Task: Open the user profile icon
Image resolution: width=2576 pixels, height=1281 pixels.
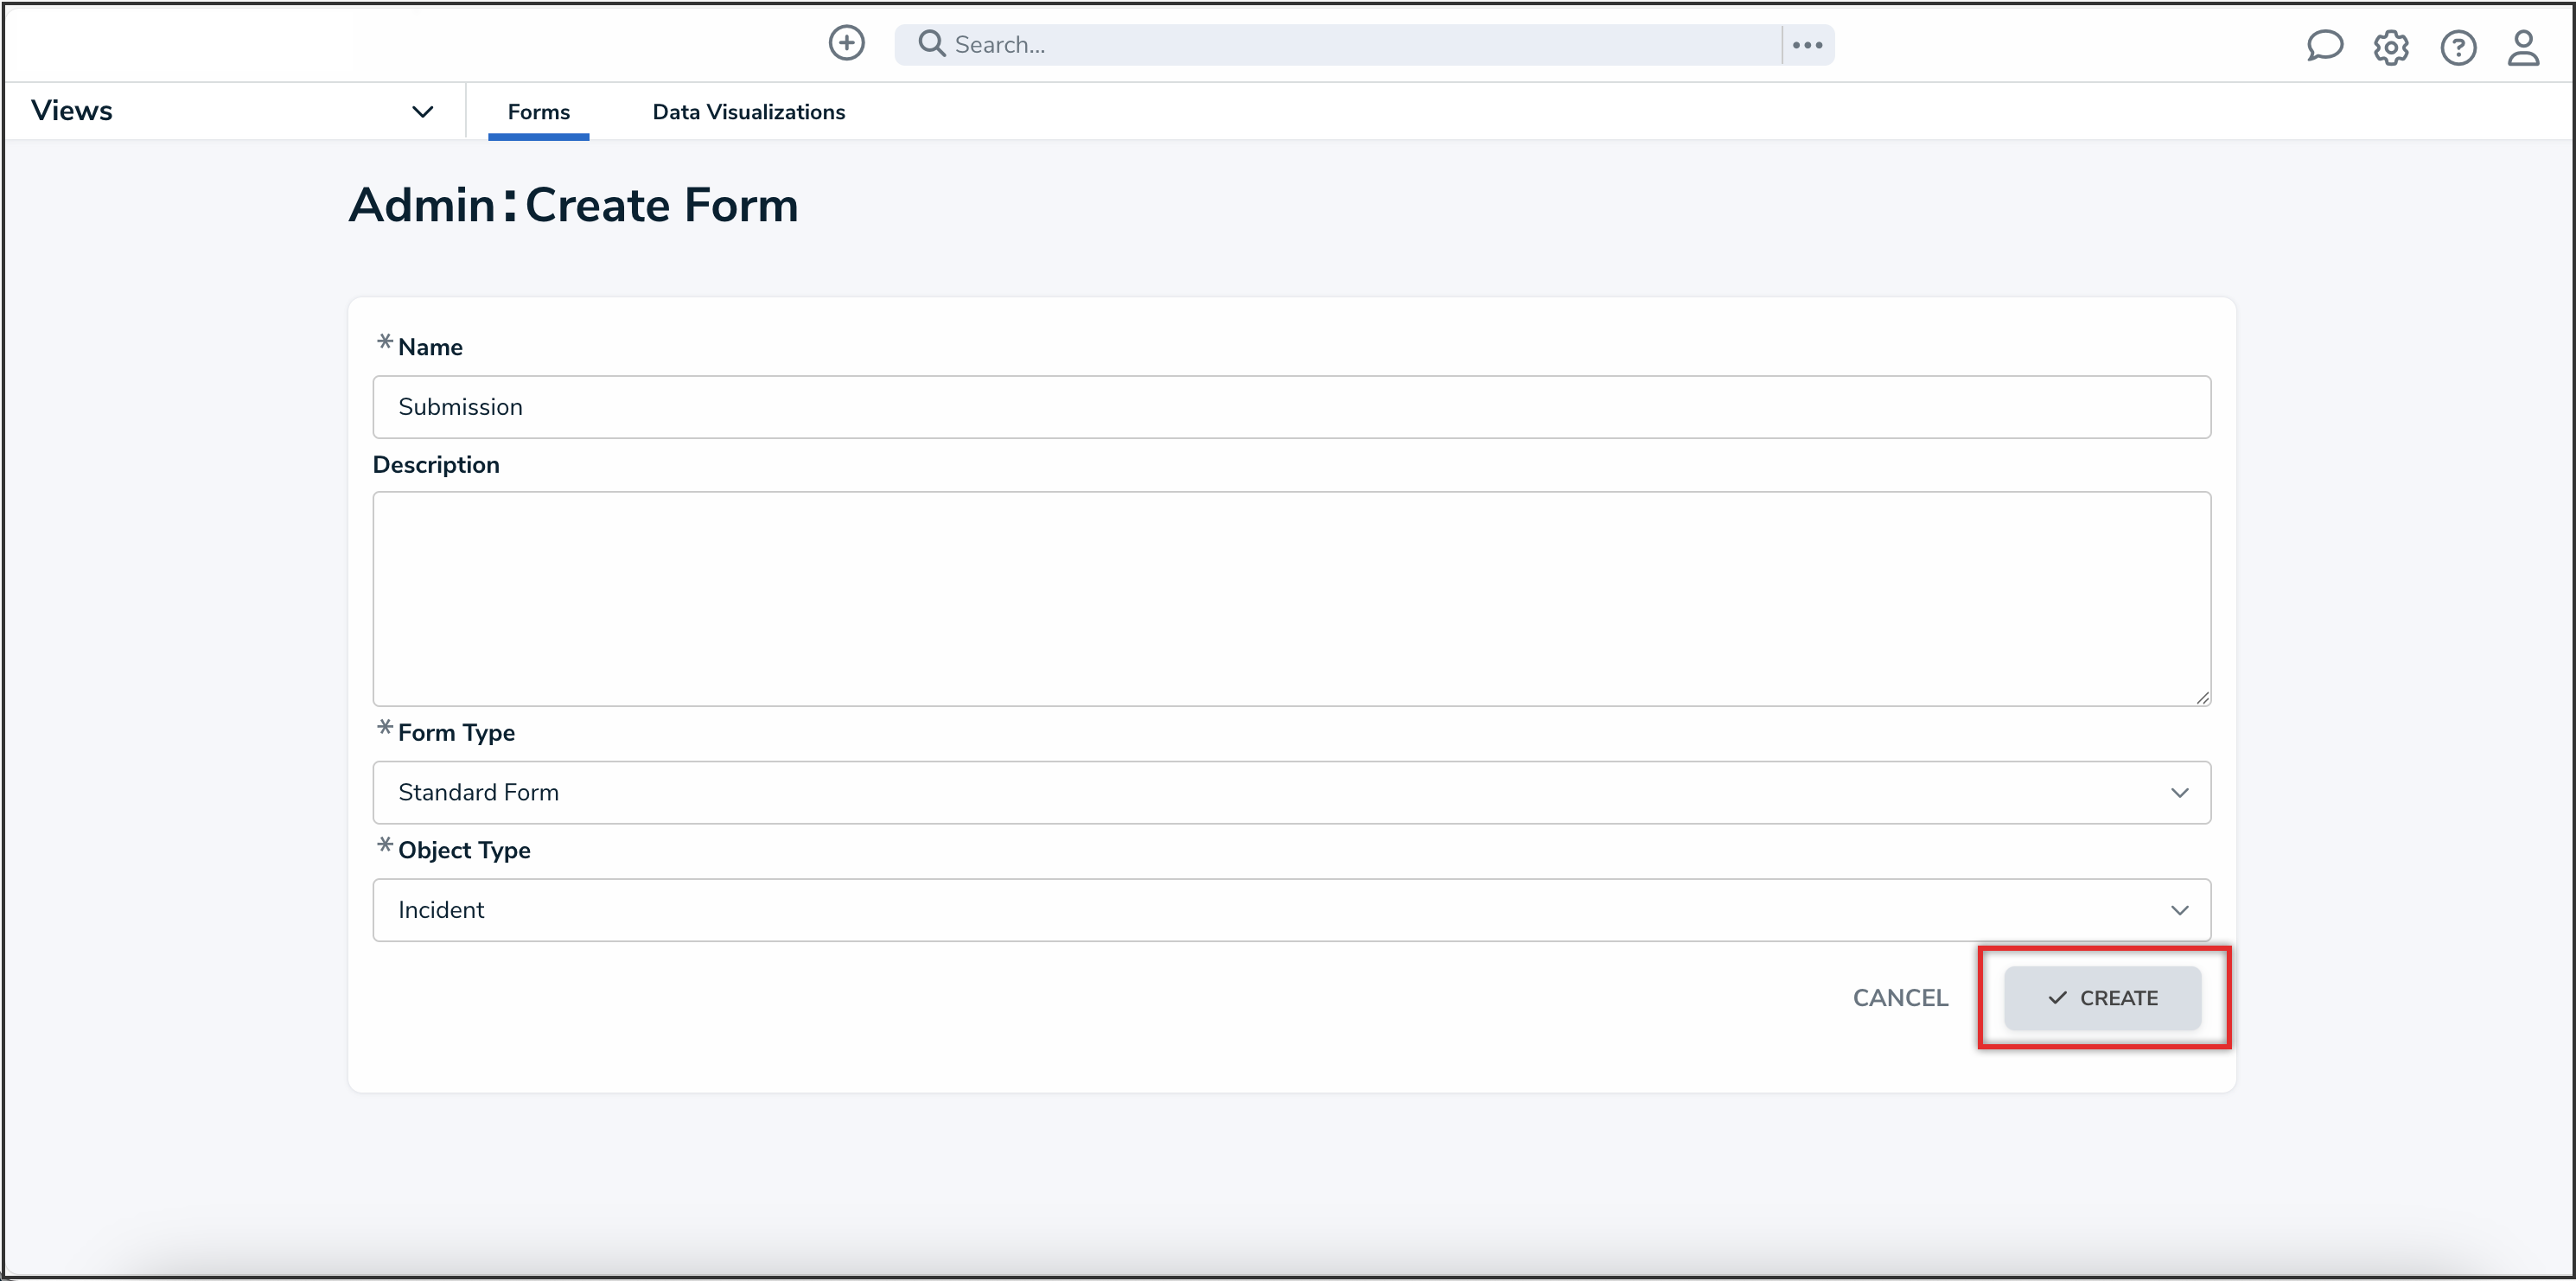Action: 2523,47
